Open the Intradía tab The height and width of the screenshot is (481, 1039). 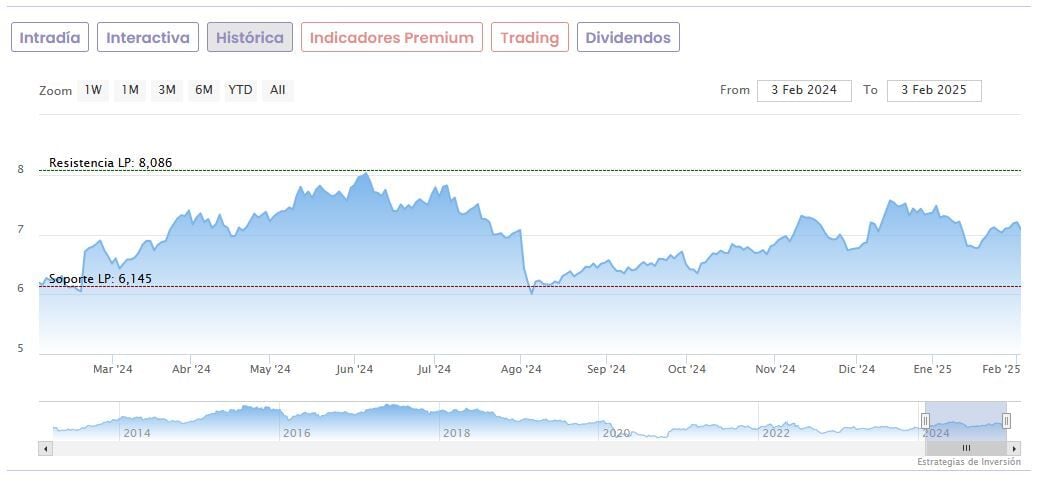tap(50, 38)
